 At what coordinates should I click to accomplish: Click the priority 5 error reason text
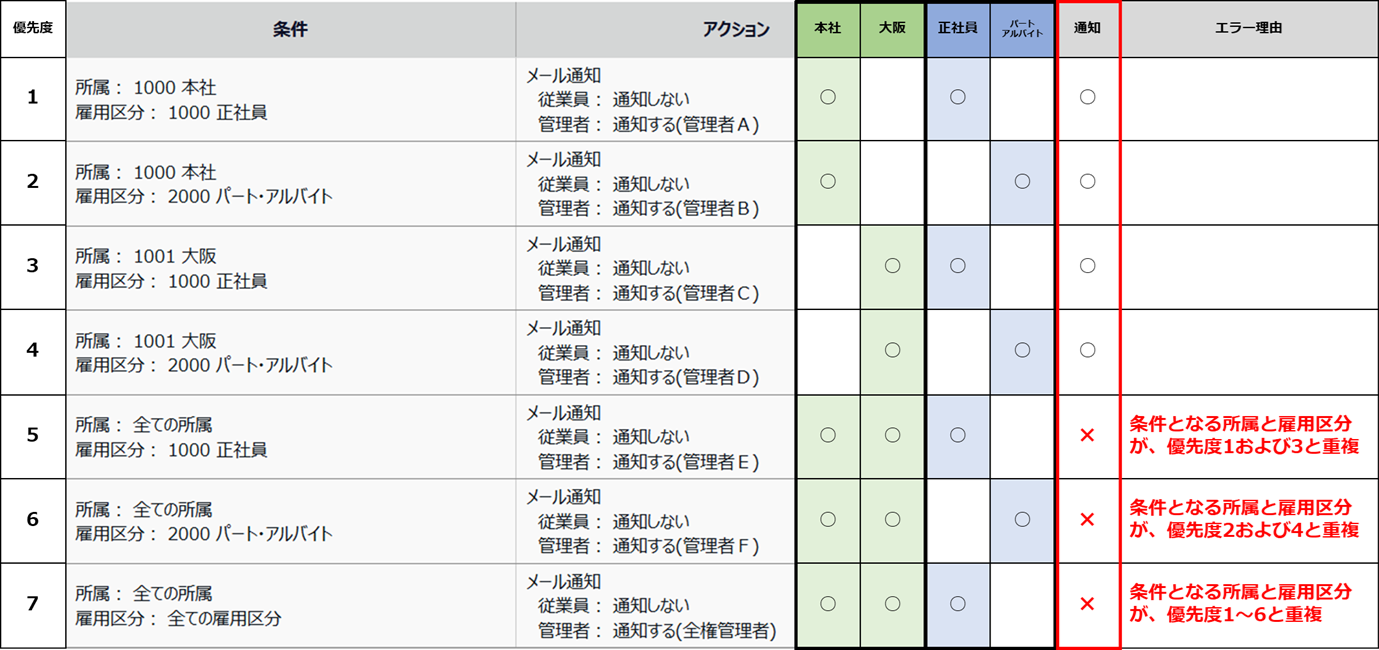coord(1243,435)
